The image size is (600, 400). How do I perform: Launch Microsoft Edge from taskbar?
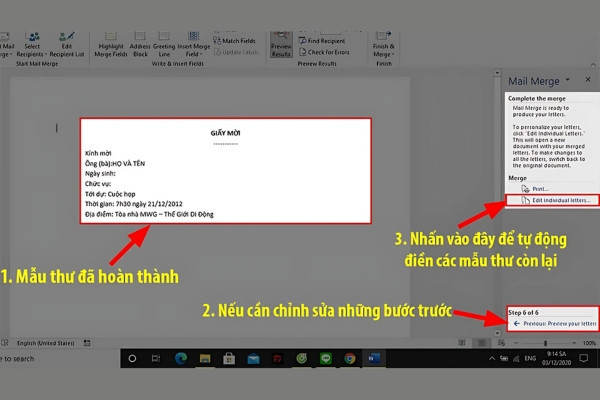(x=181, y=359)
